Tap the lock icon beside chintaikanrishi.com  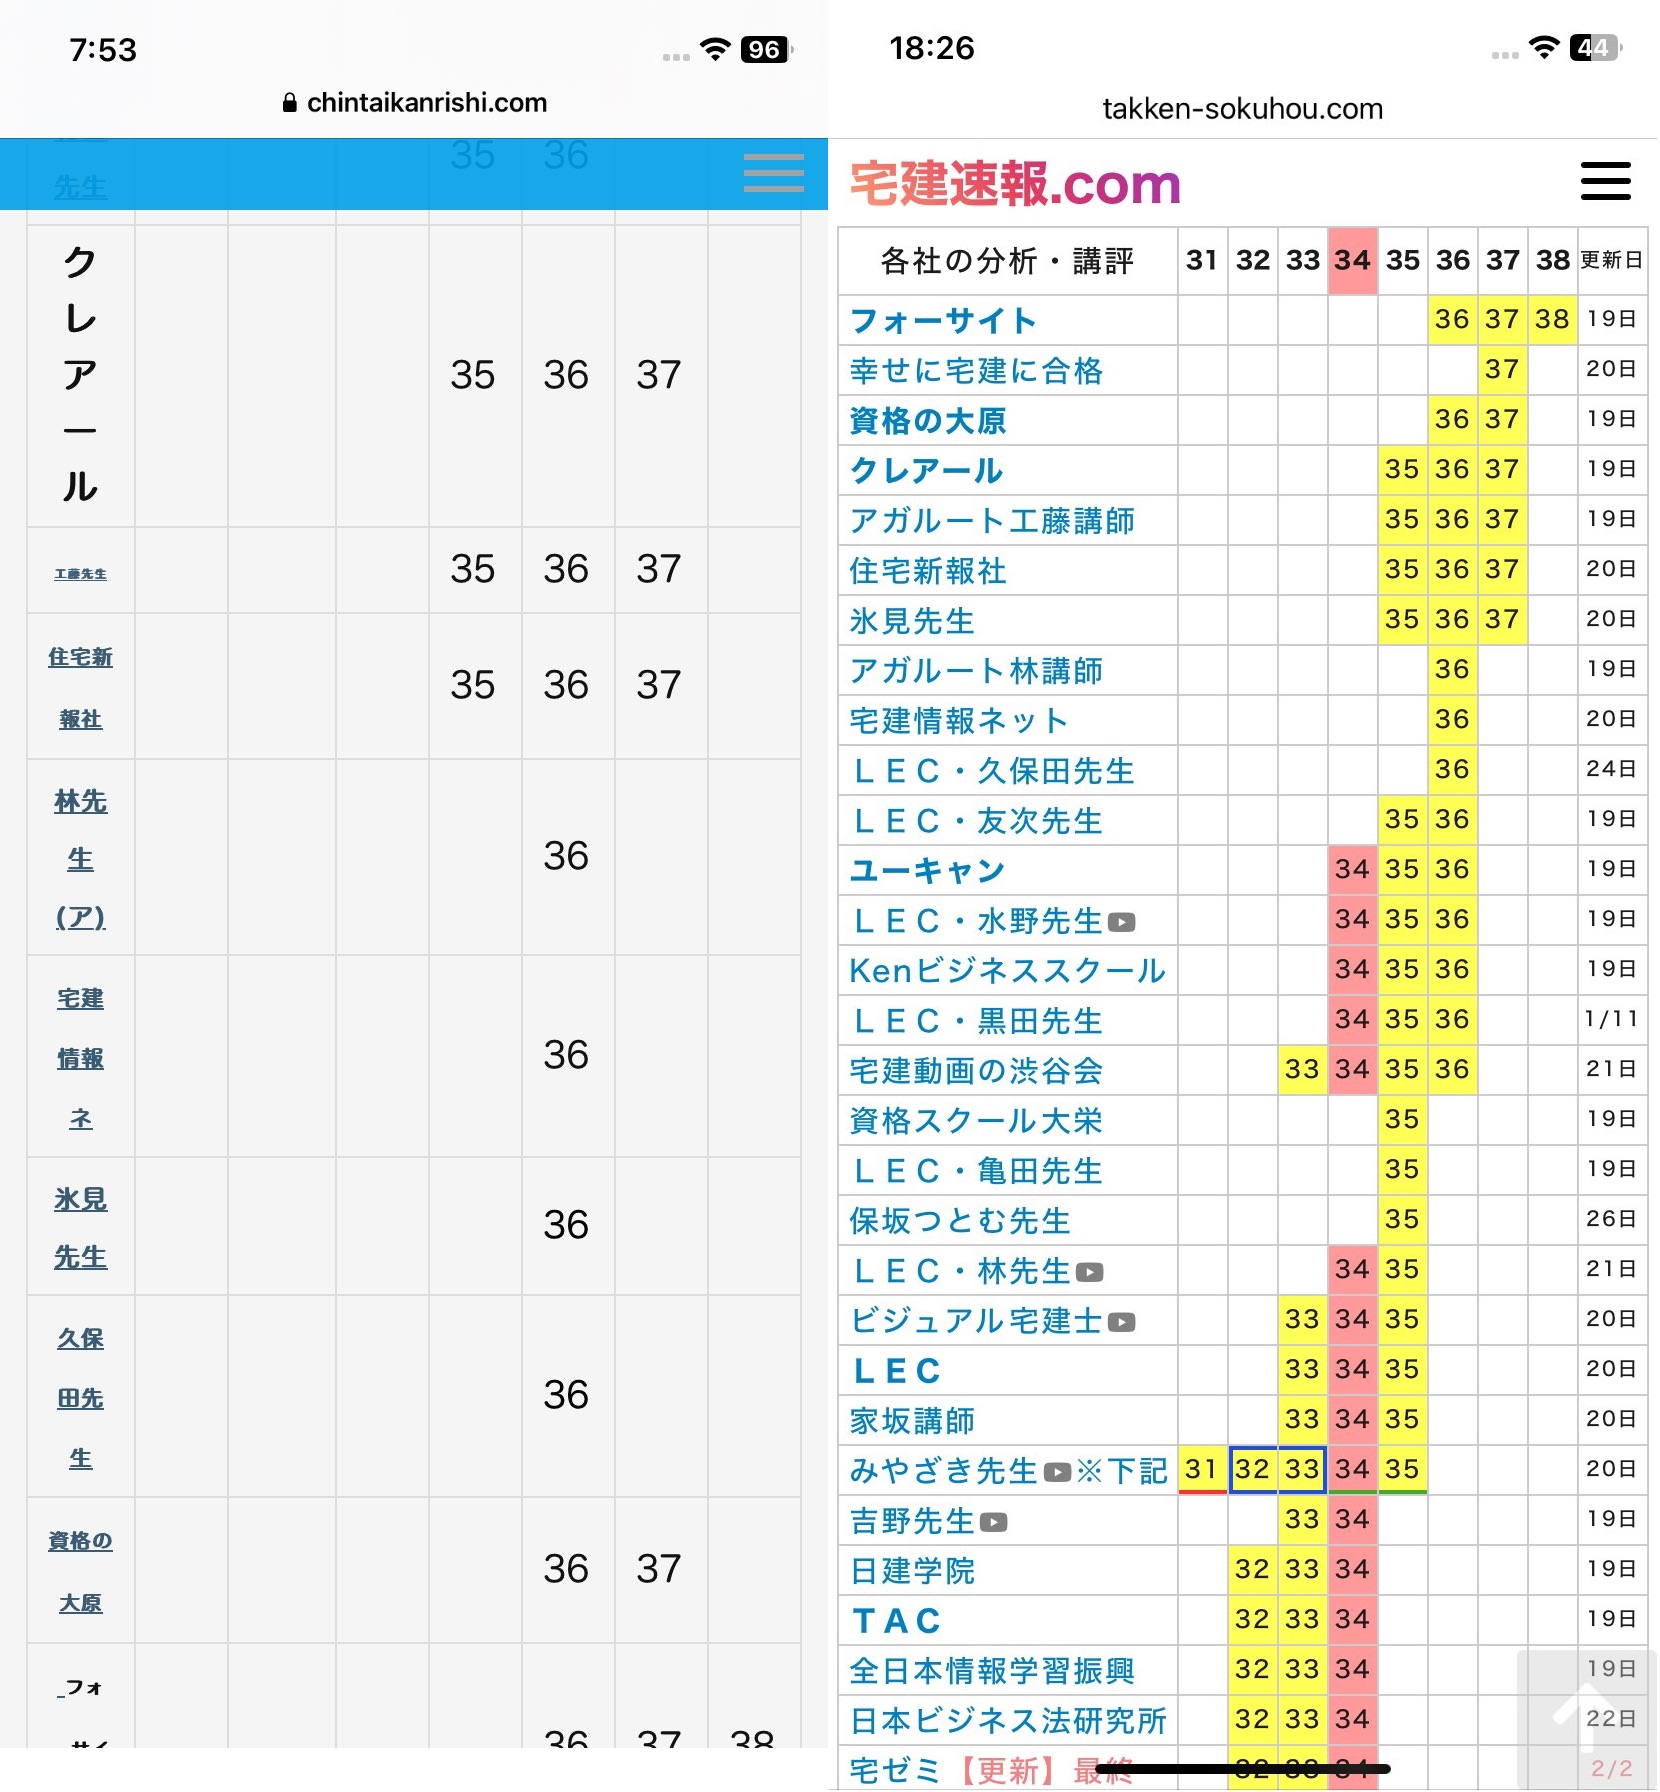pos(289,102)
